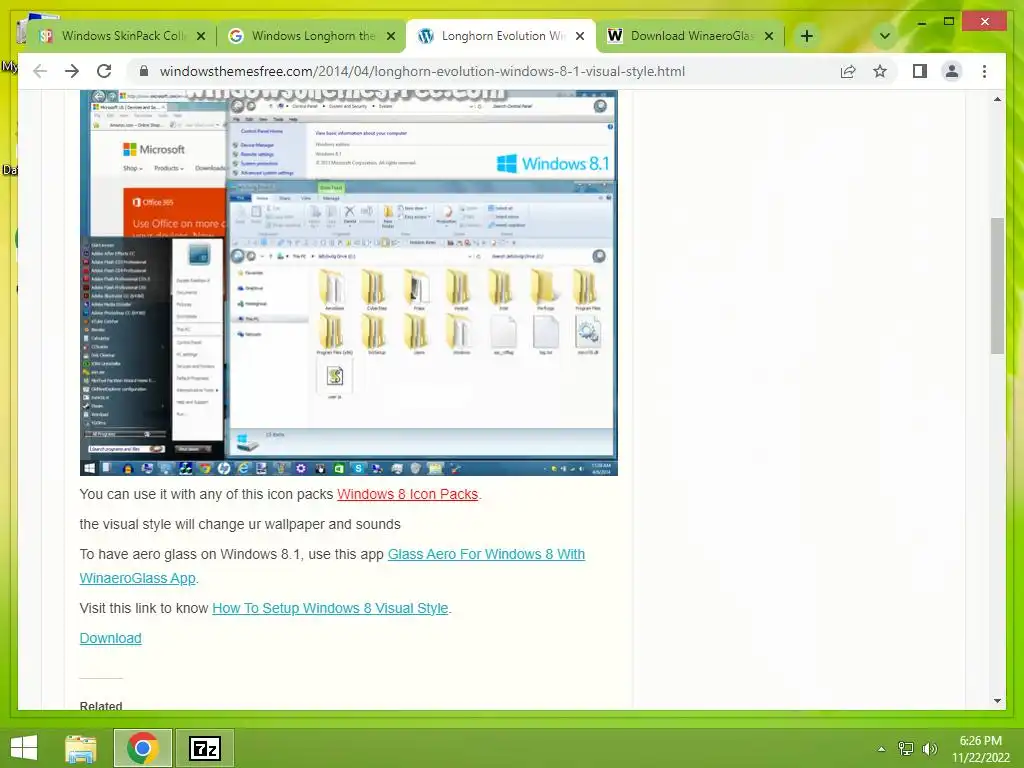Open the Chrome profile menu
Screen dimensions: 1024x768
click(x=952, y=71)
